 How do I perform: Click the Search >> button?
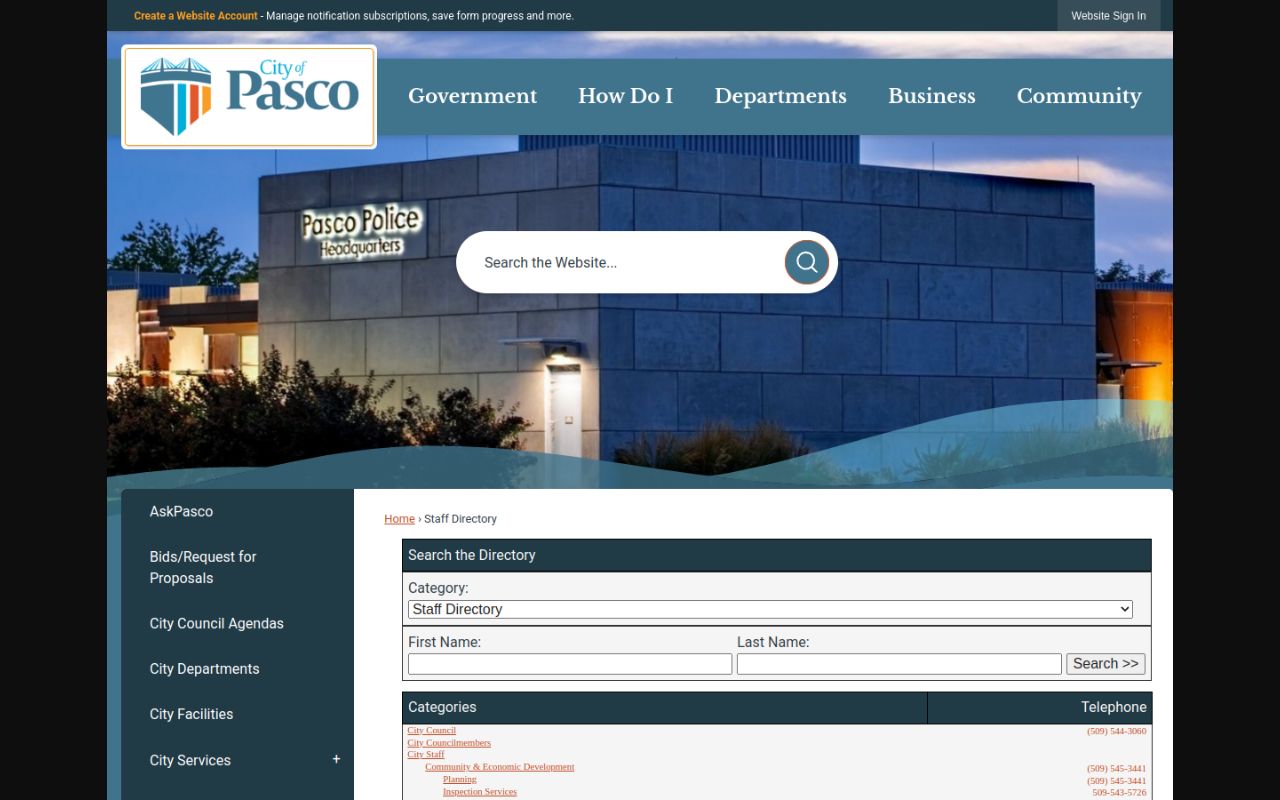tap(1106, 664)
